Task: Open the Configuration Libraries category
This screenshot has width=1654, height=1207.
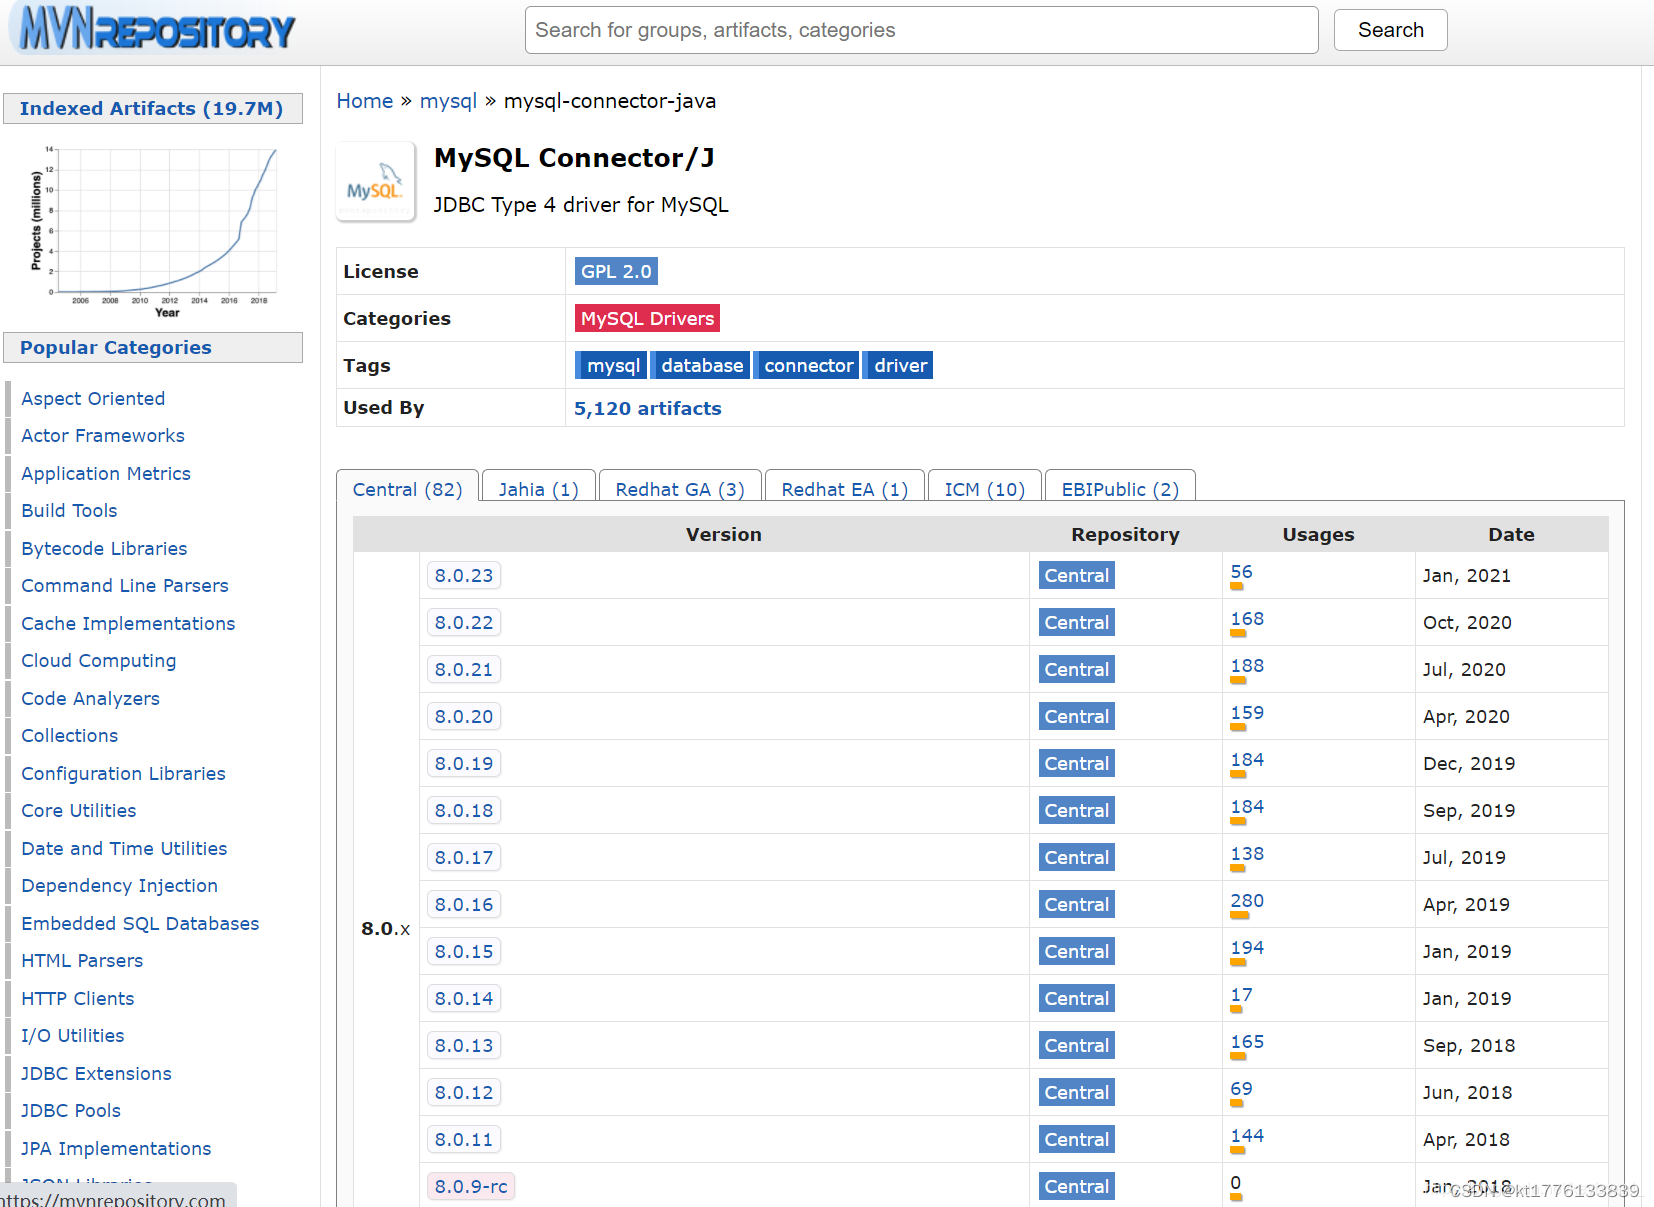Action: 123,773
